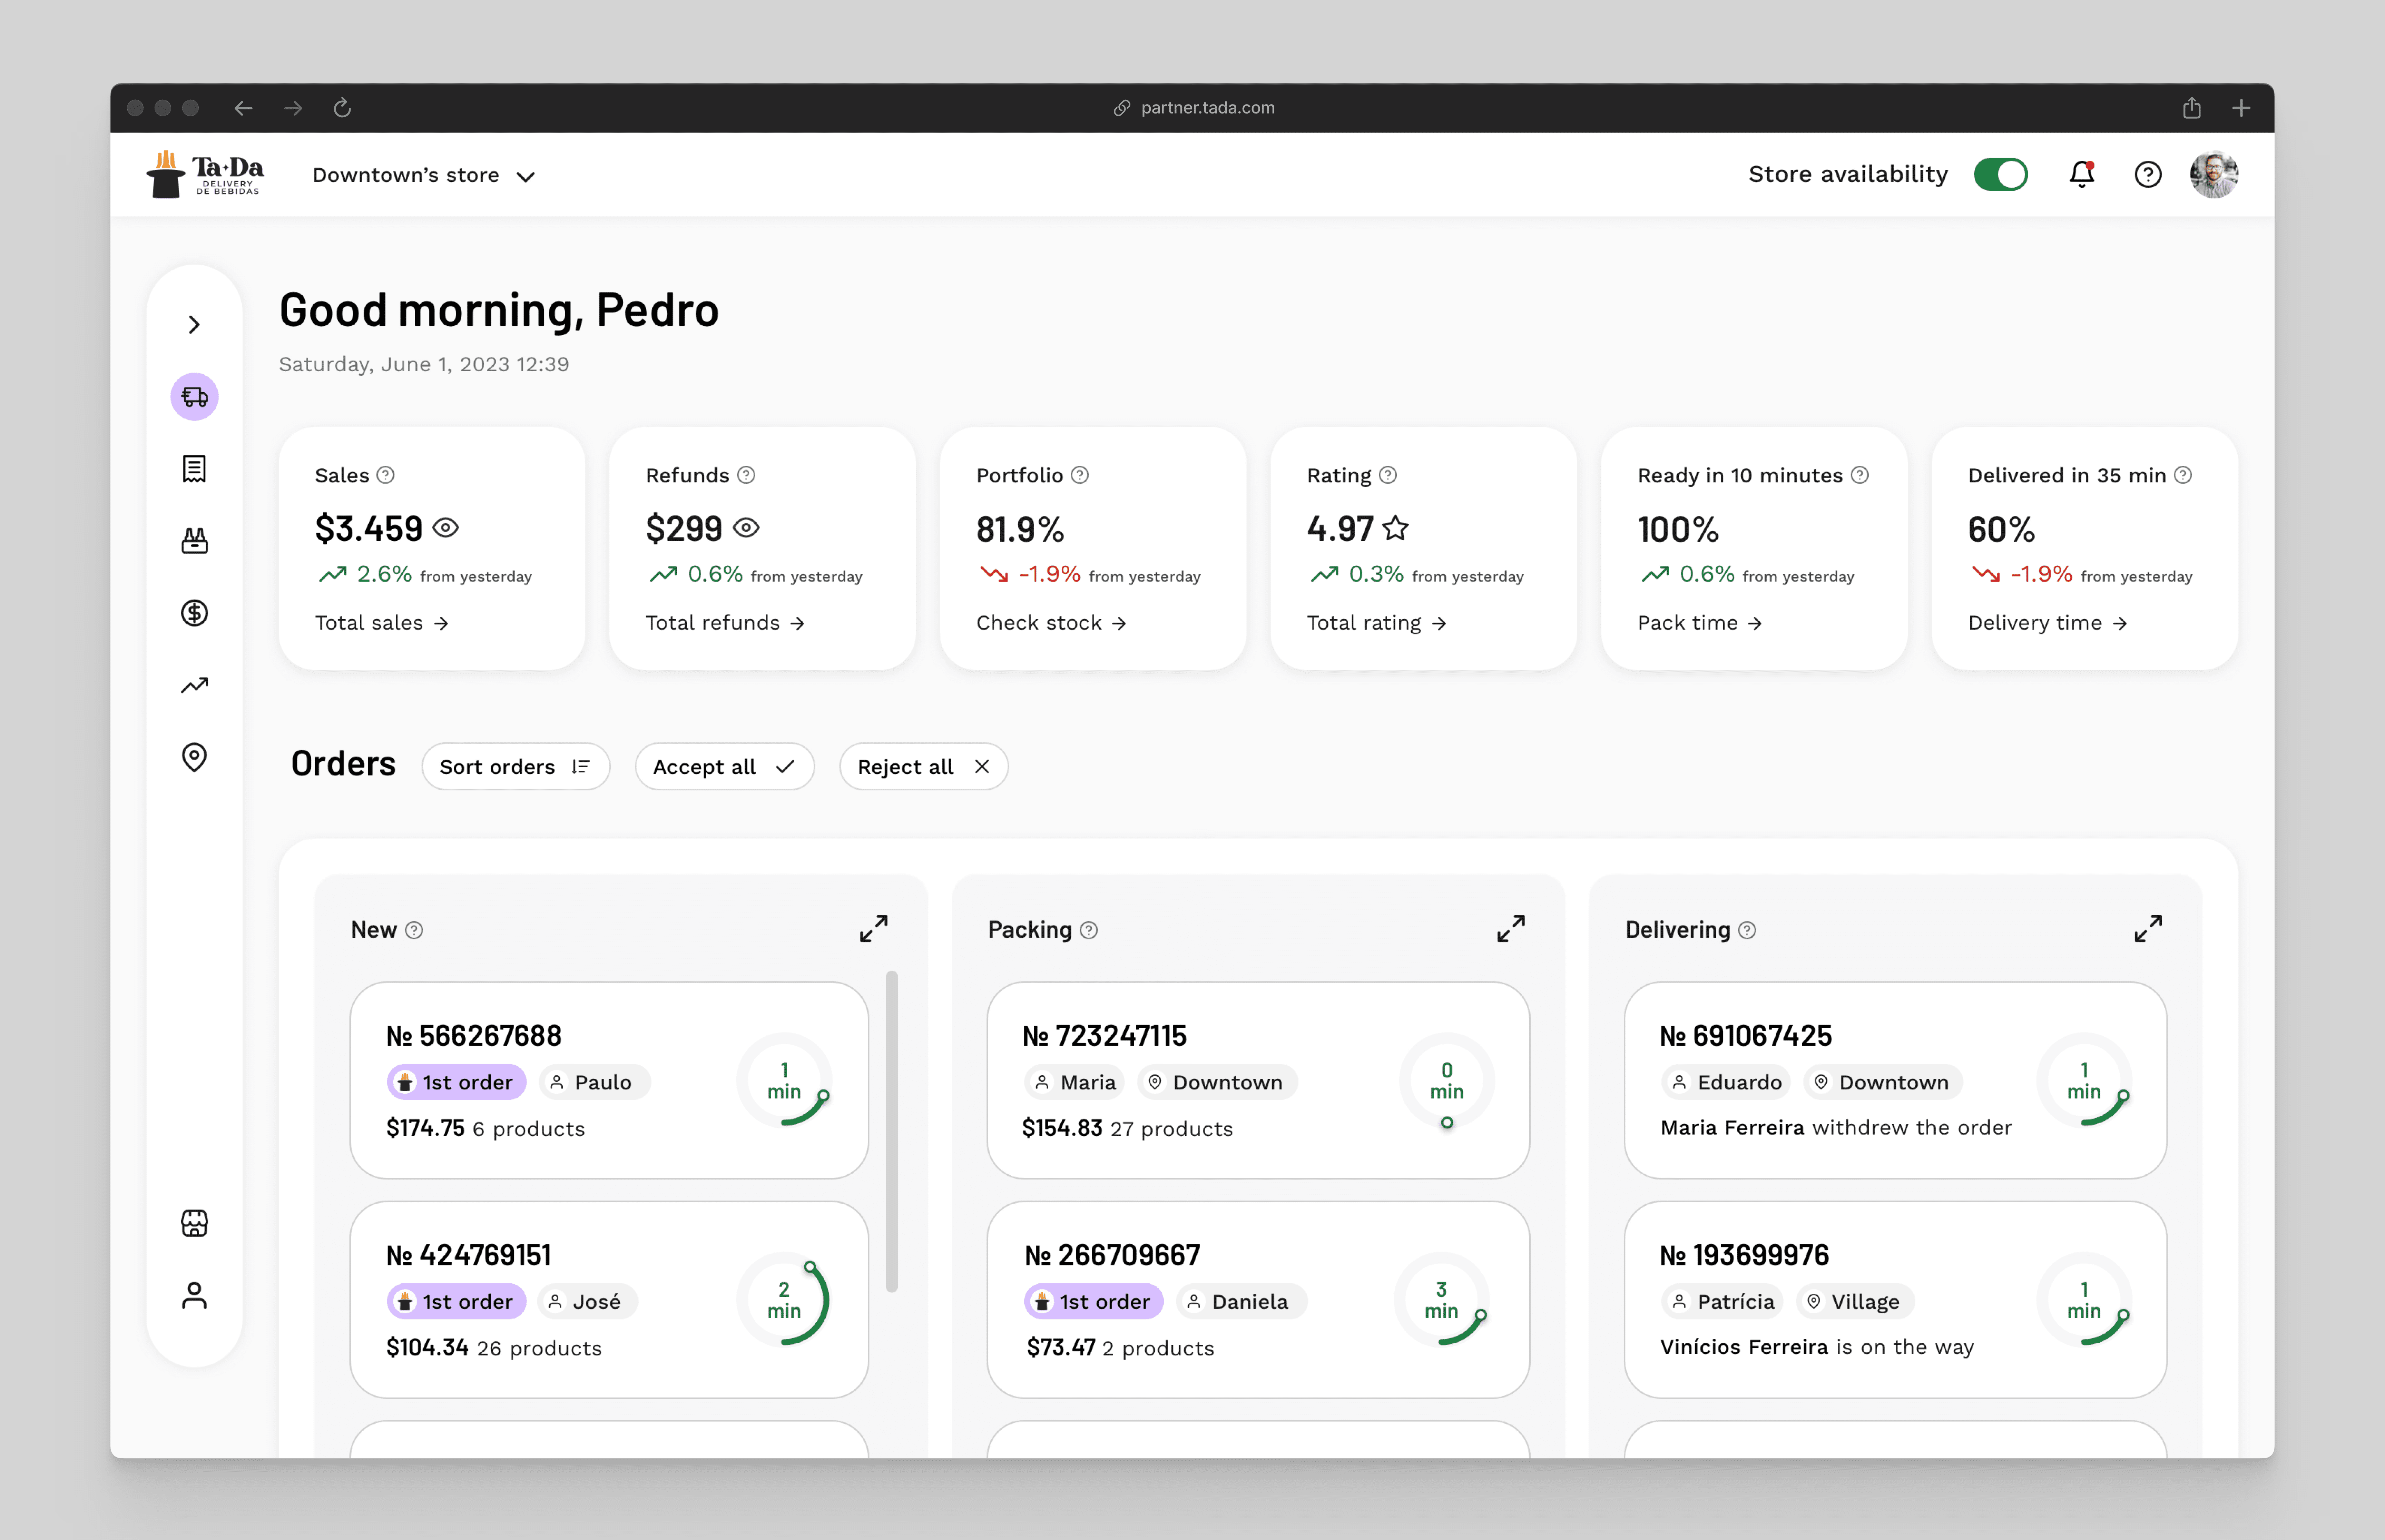Open the analytics trend sidebar icon
The height and width of the screenshot is (1540, 2385).
(x=194, y=685)
